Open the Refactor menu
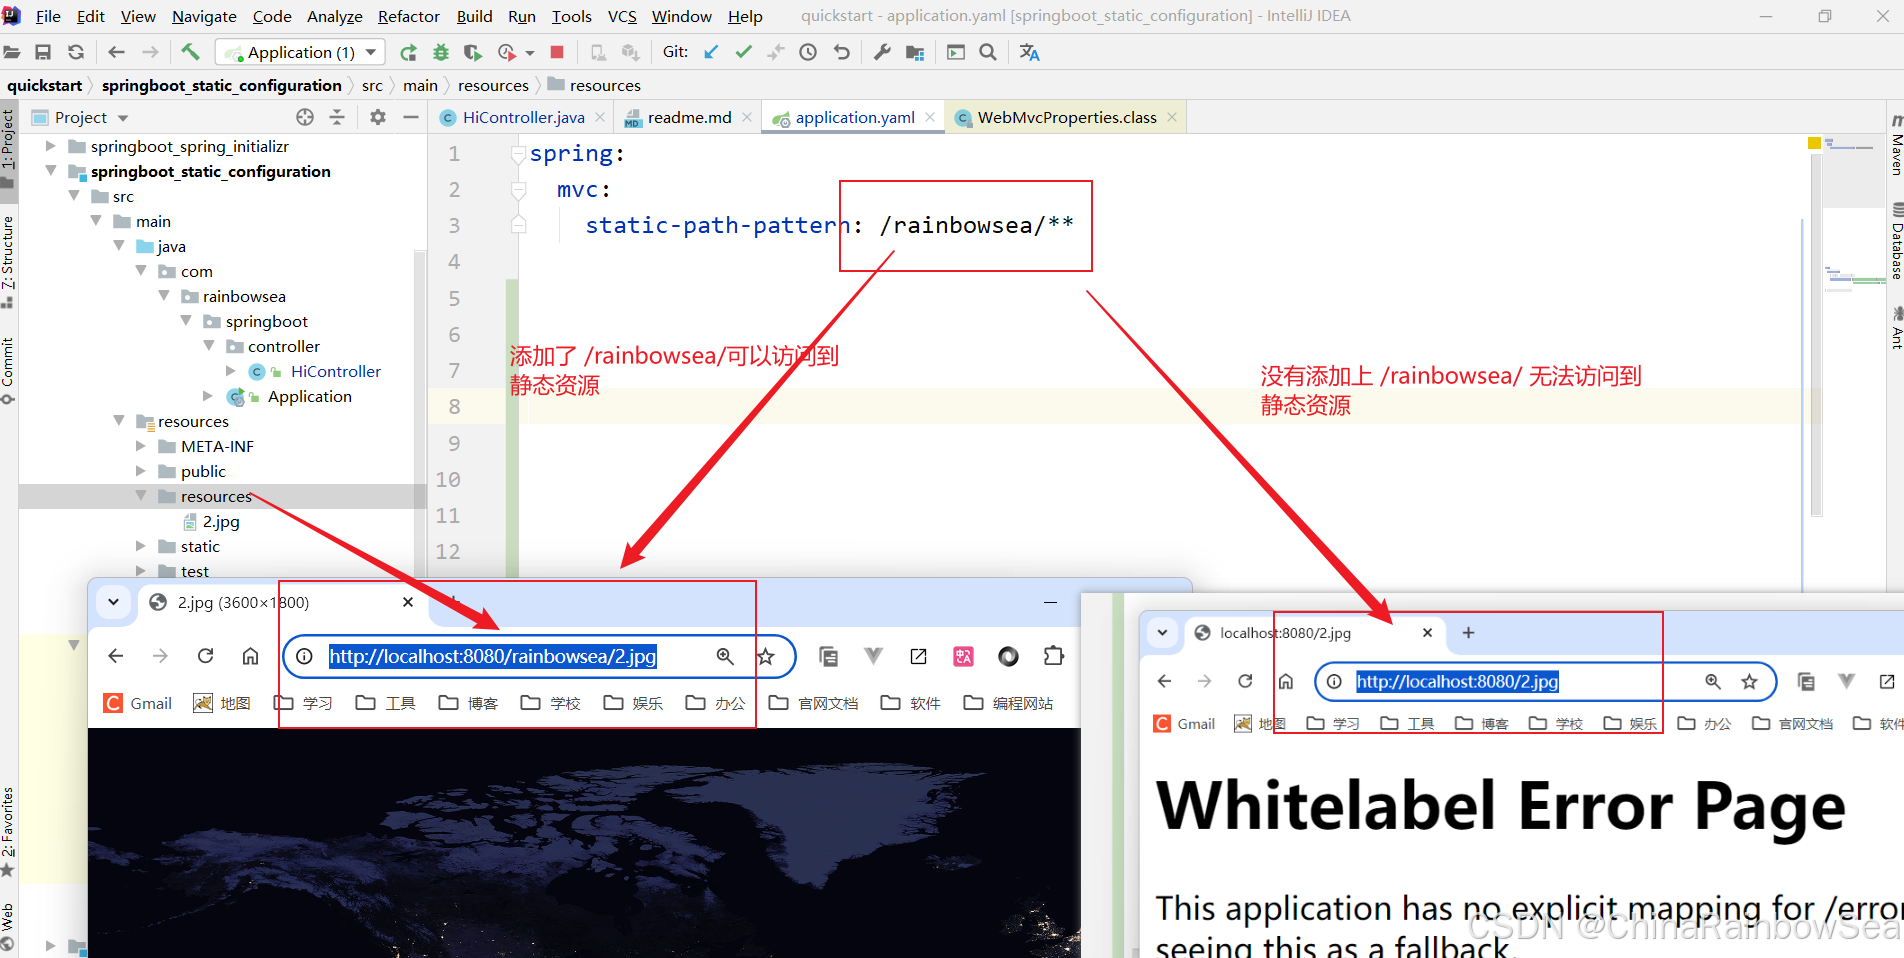The image size is (1904, 958). tap(408, 16)
